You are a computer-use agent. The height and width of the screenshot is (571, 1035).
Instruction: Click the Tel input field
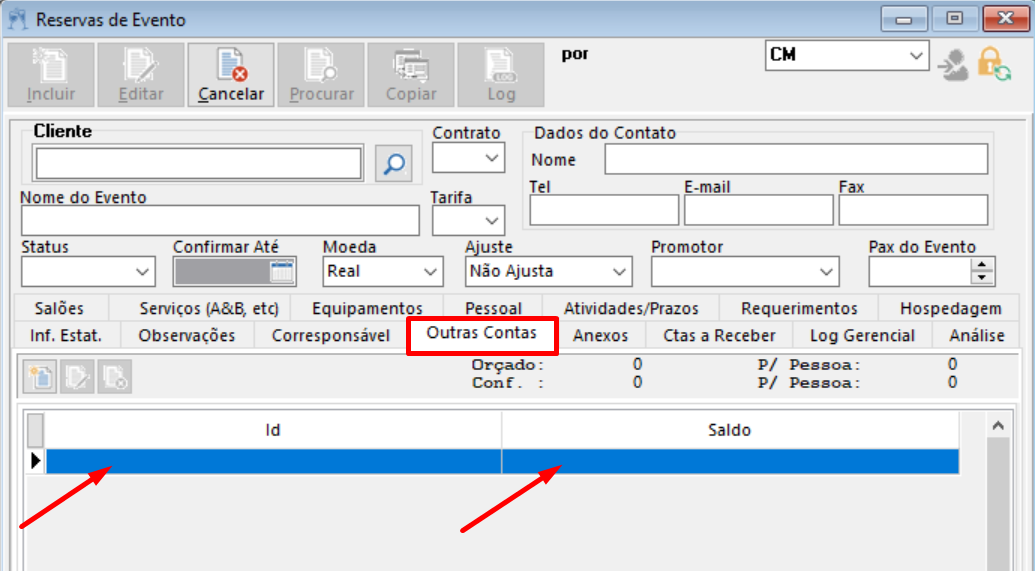(604, 210)
